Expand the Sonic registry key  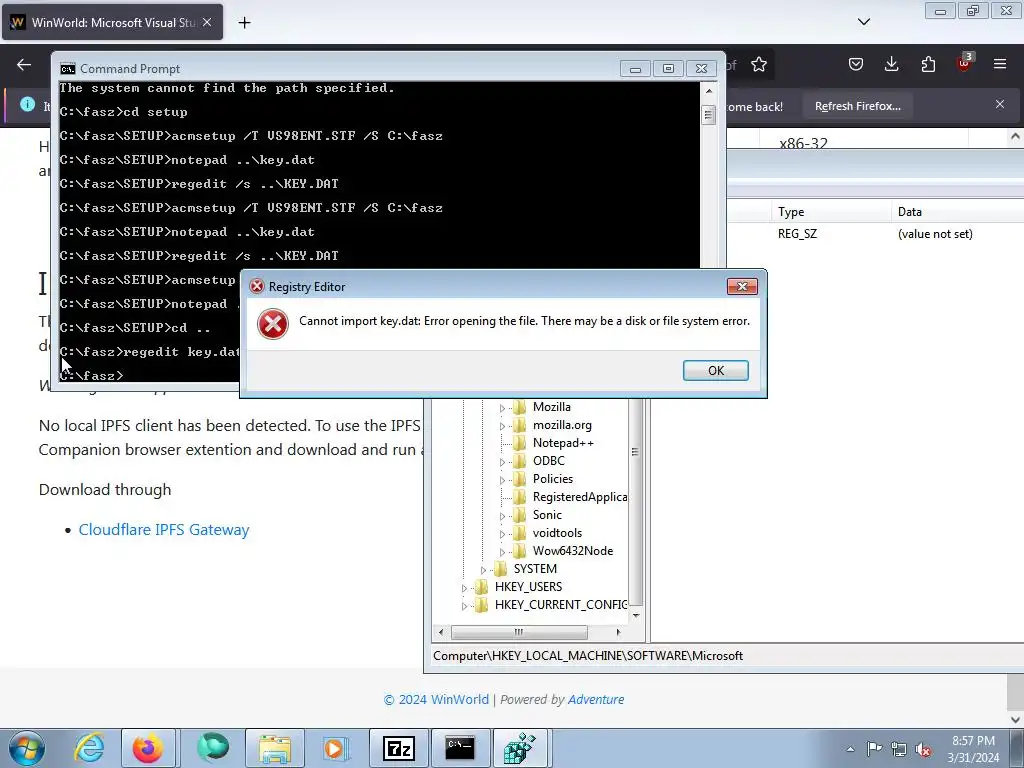coord(502,516)
